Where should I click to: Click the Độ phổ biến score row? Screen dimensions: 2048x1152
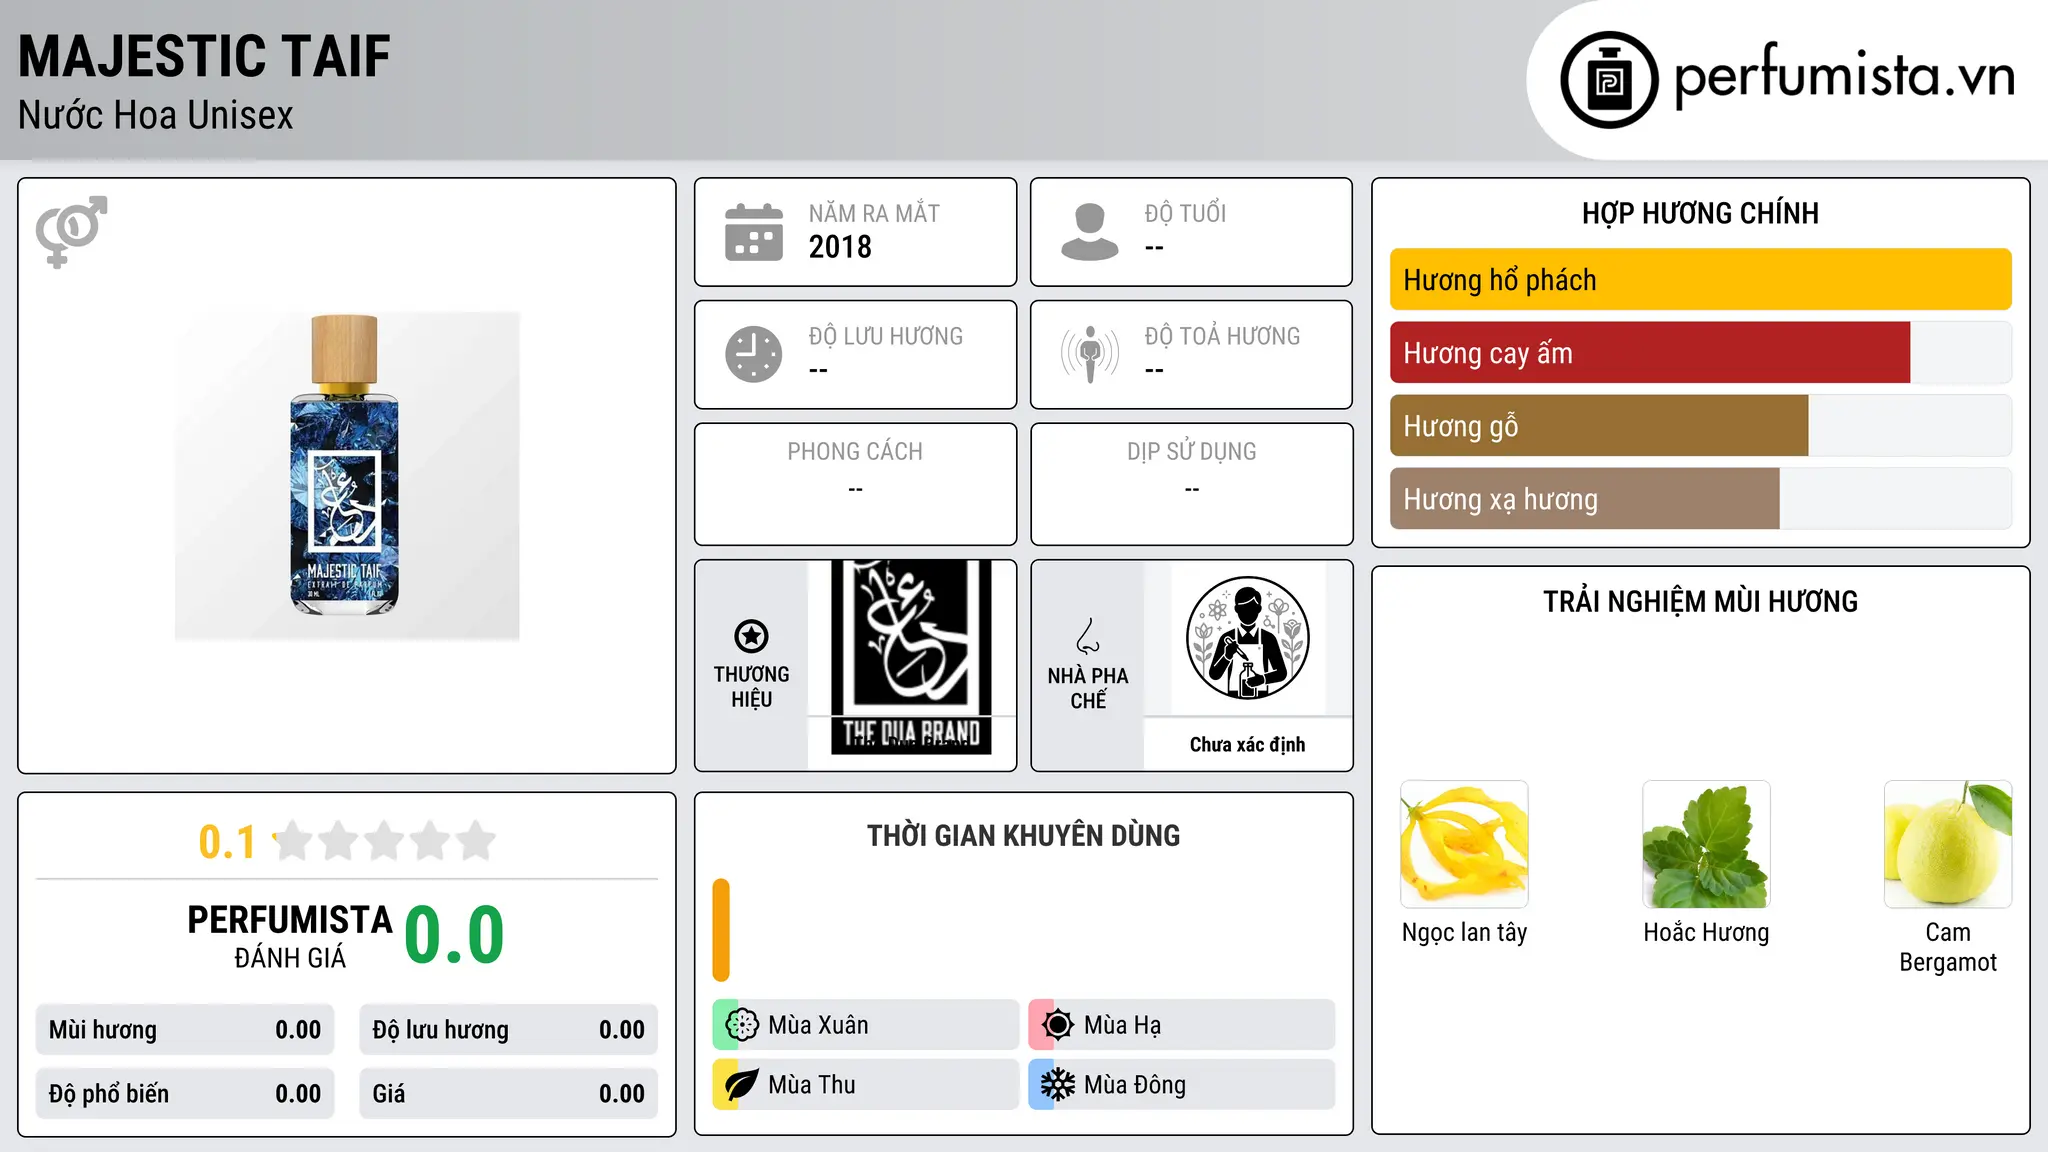point(185,1094)
